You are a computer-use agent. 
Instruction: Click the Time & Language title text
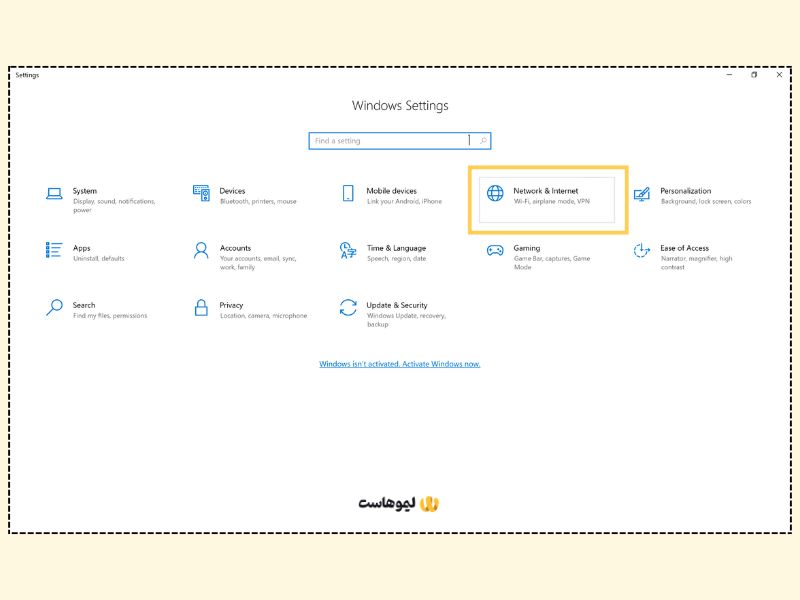click(396, 248)
